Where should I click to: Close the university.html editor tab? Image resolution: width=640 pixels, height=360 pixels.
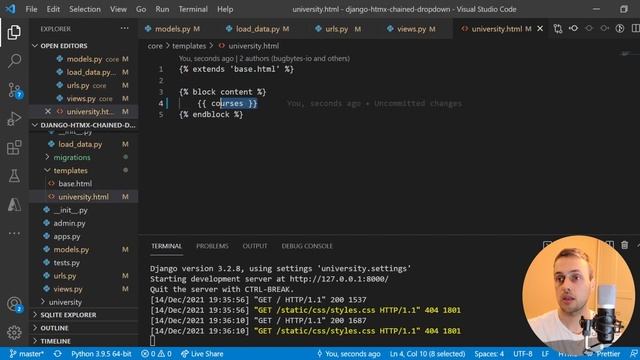[x=540, y=29]
